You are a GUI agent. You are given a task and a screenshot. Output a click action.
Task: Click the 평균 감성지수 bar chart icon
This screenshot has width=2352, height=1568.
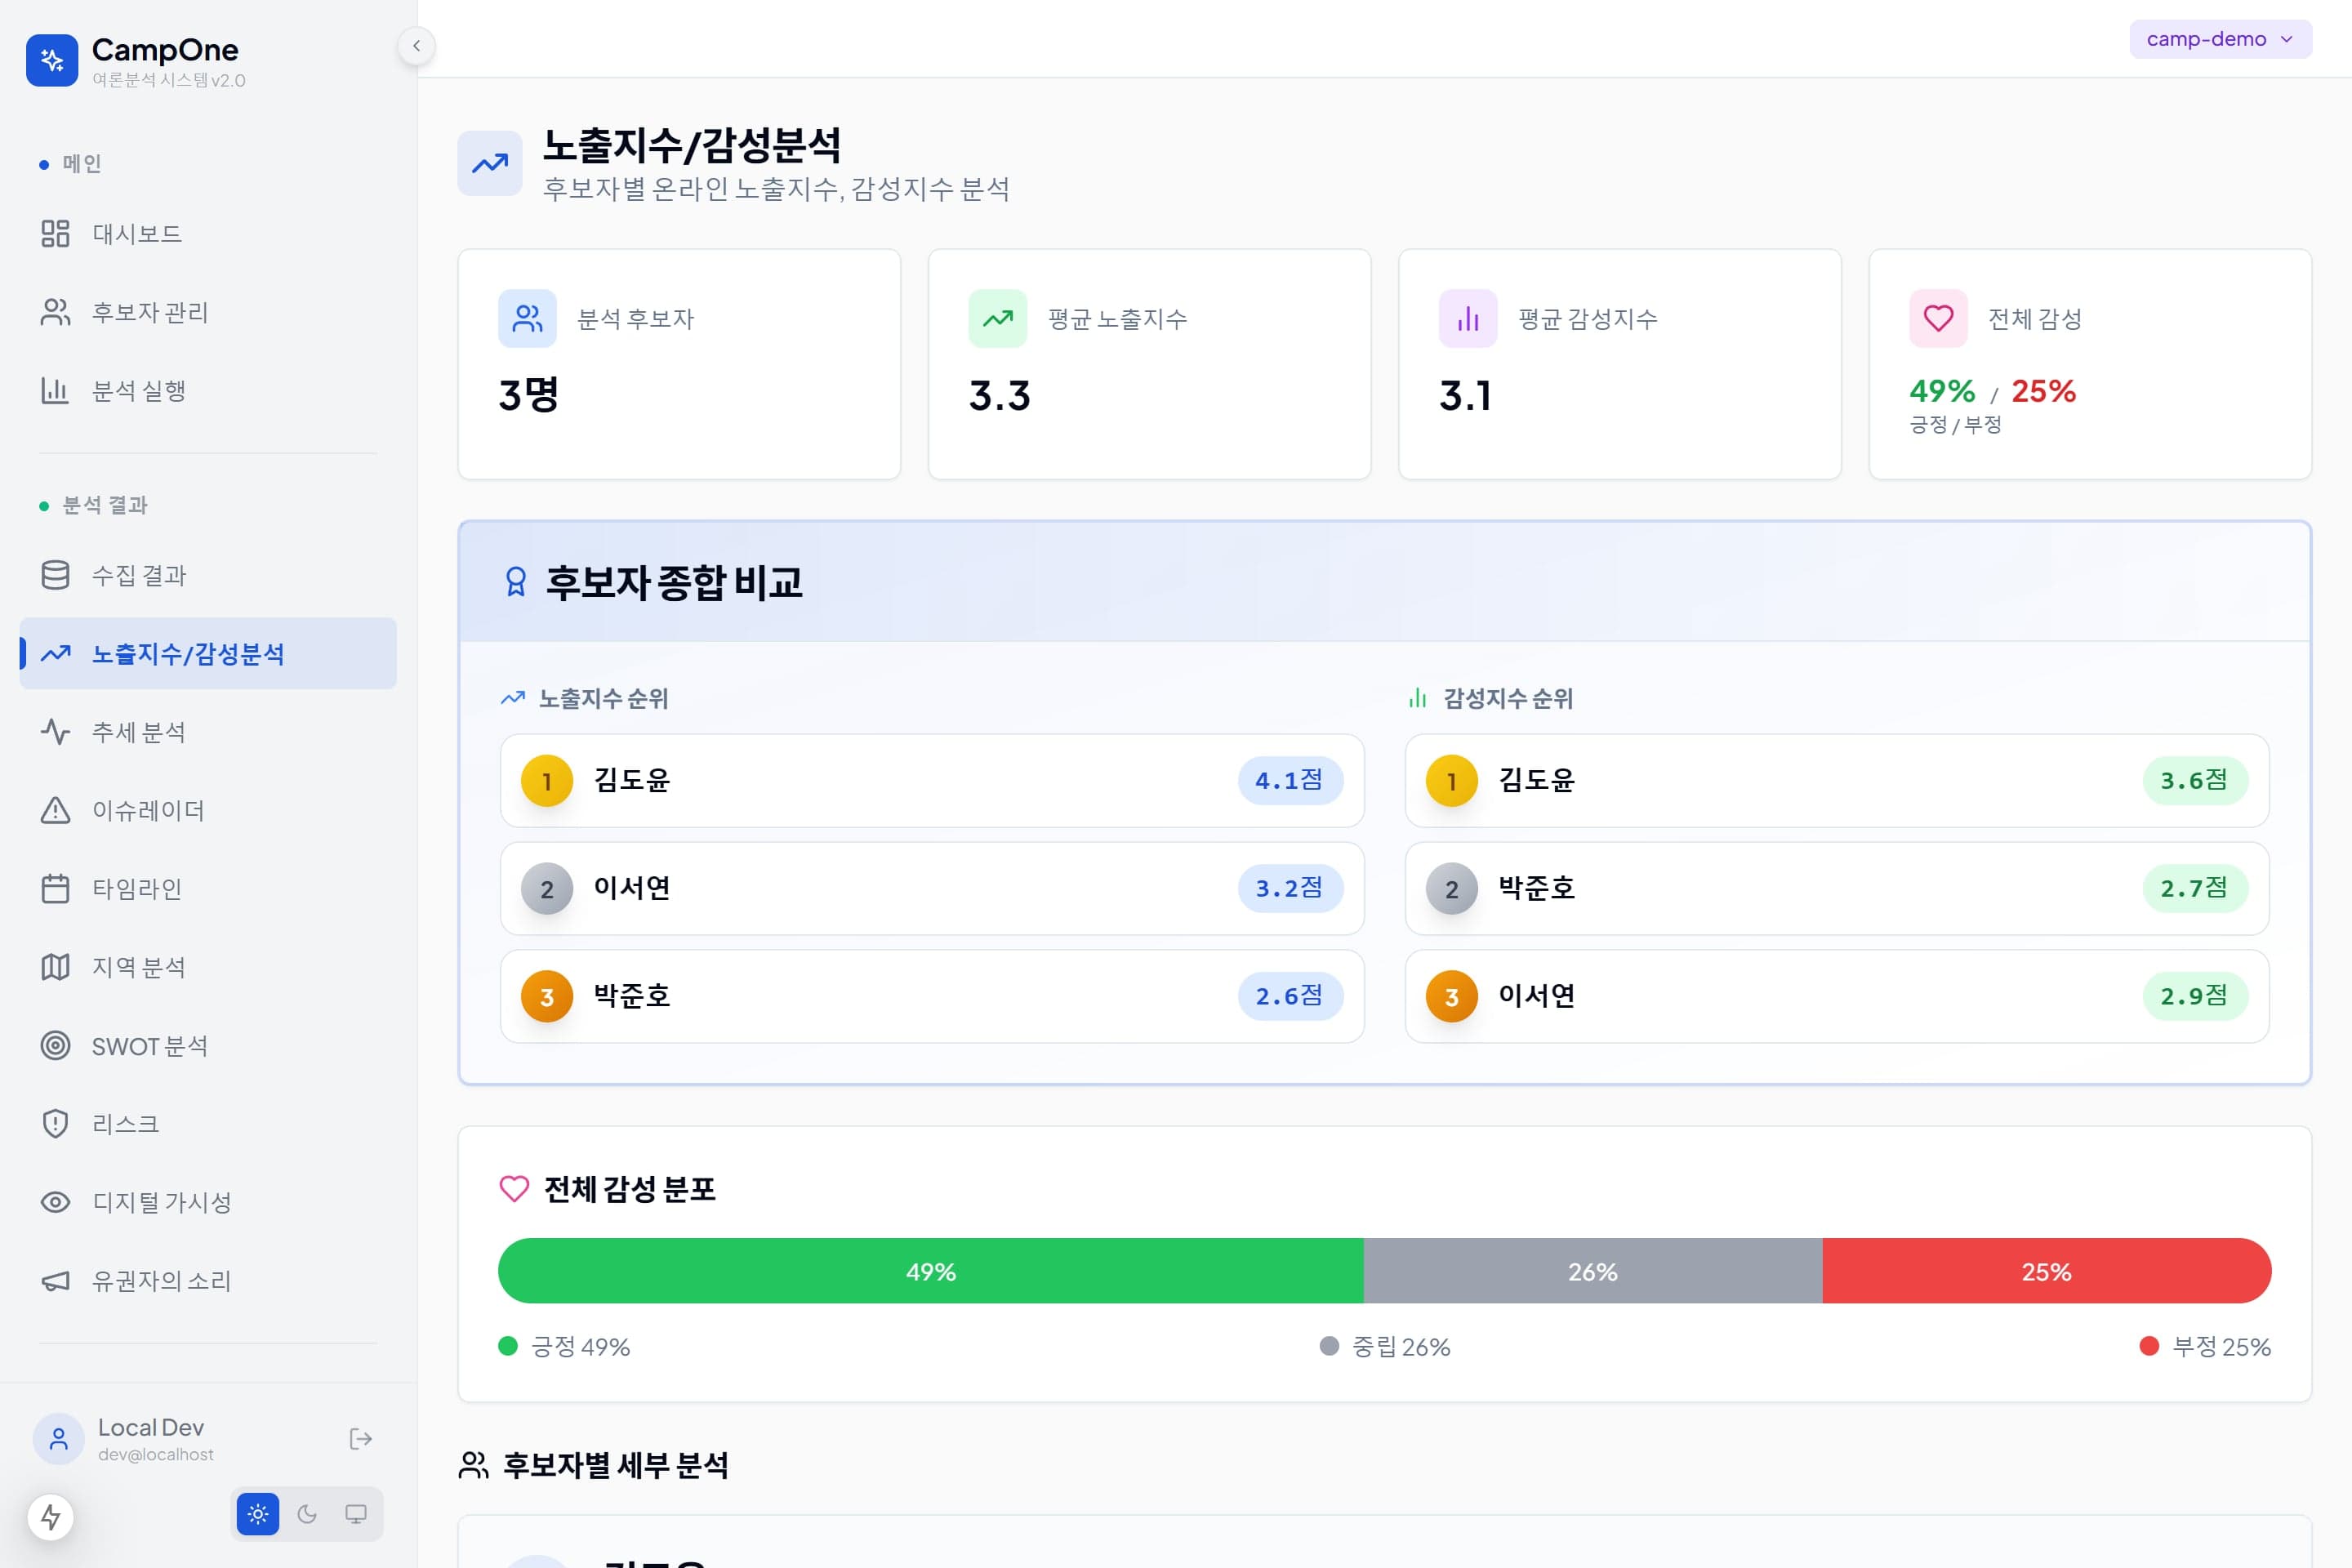(x=1468, y=319)
